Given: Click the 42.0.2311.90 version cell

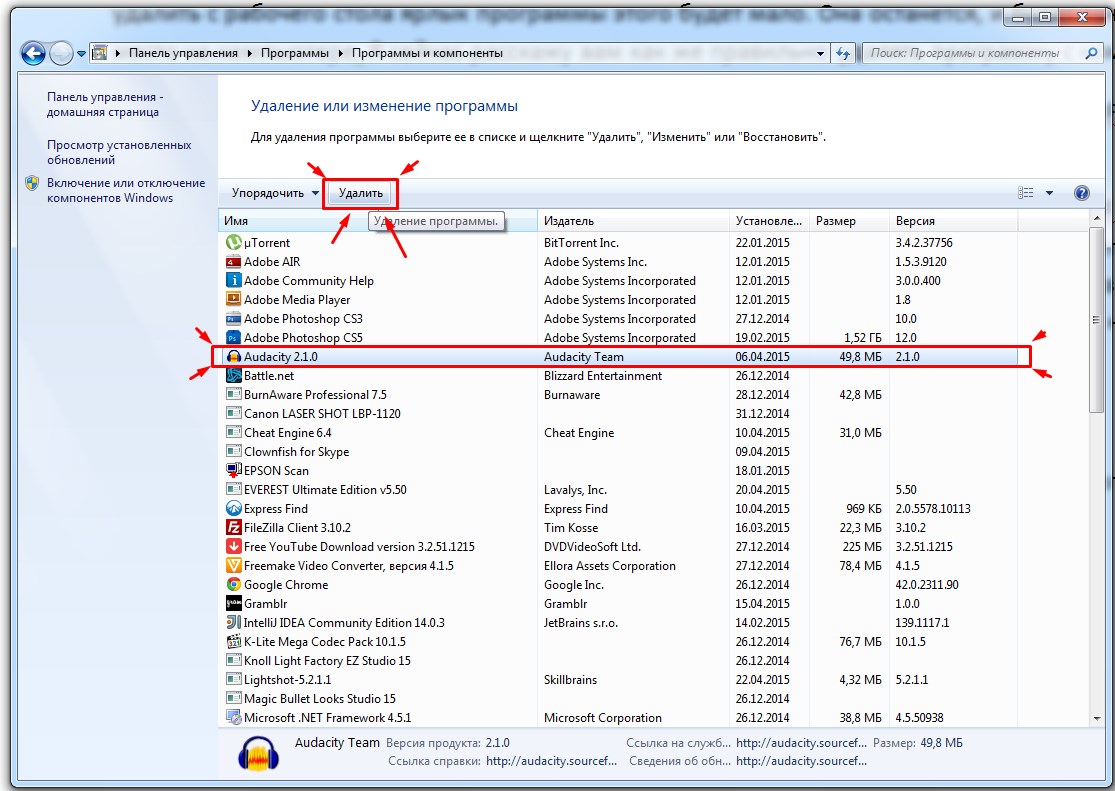Looking at the screenshot, I should 927,585.
